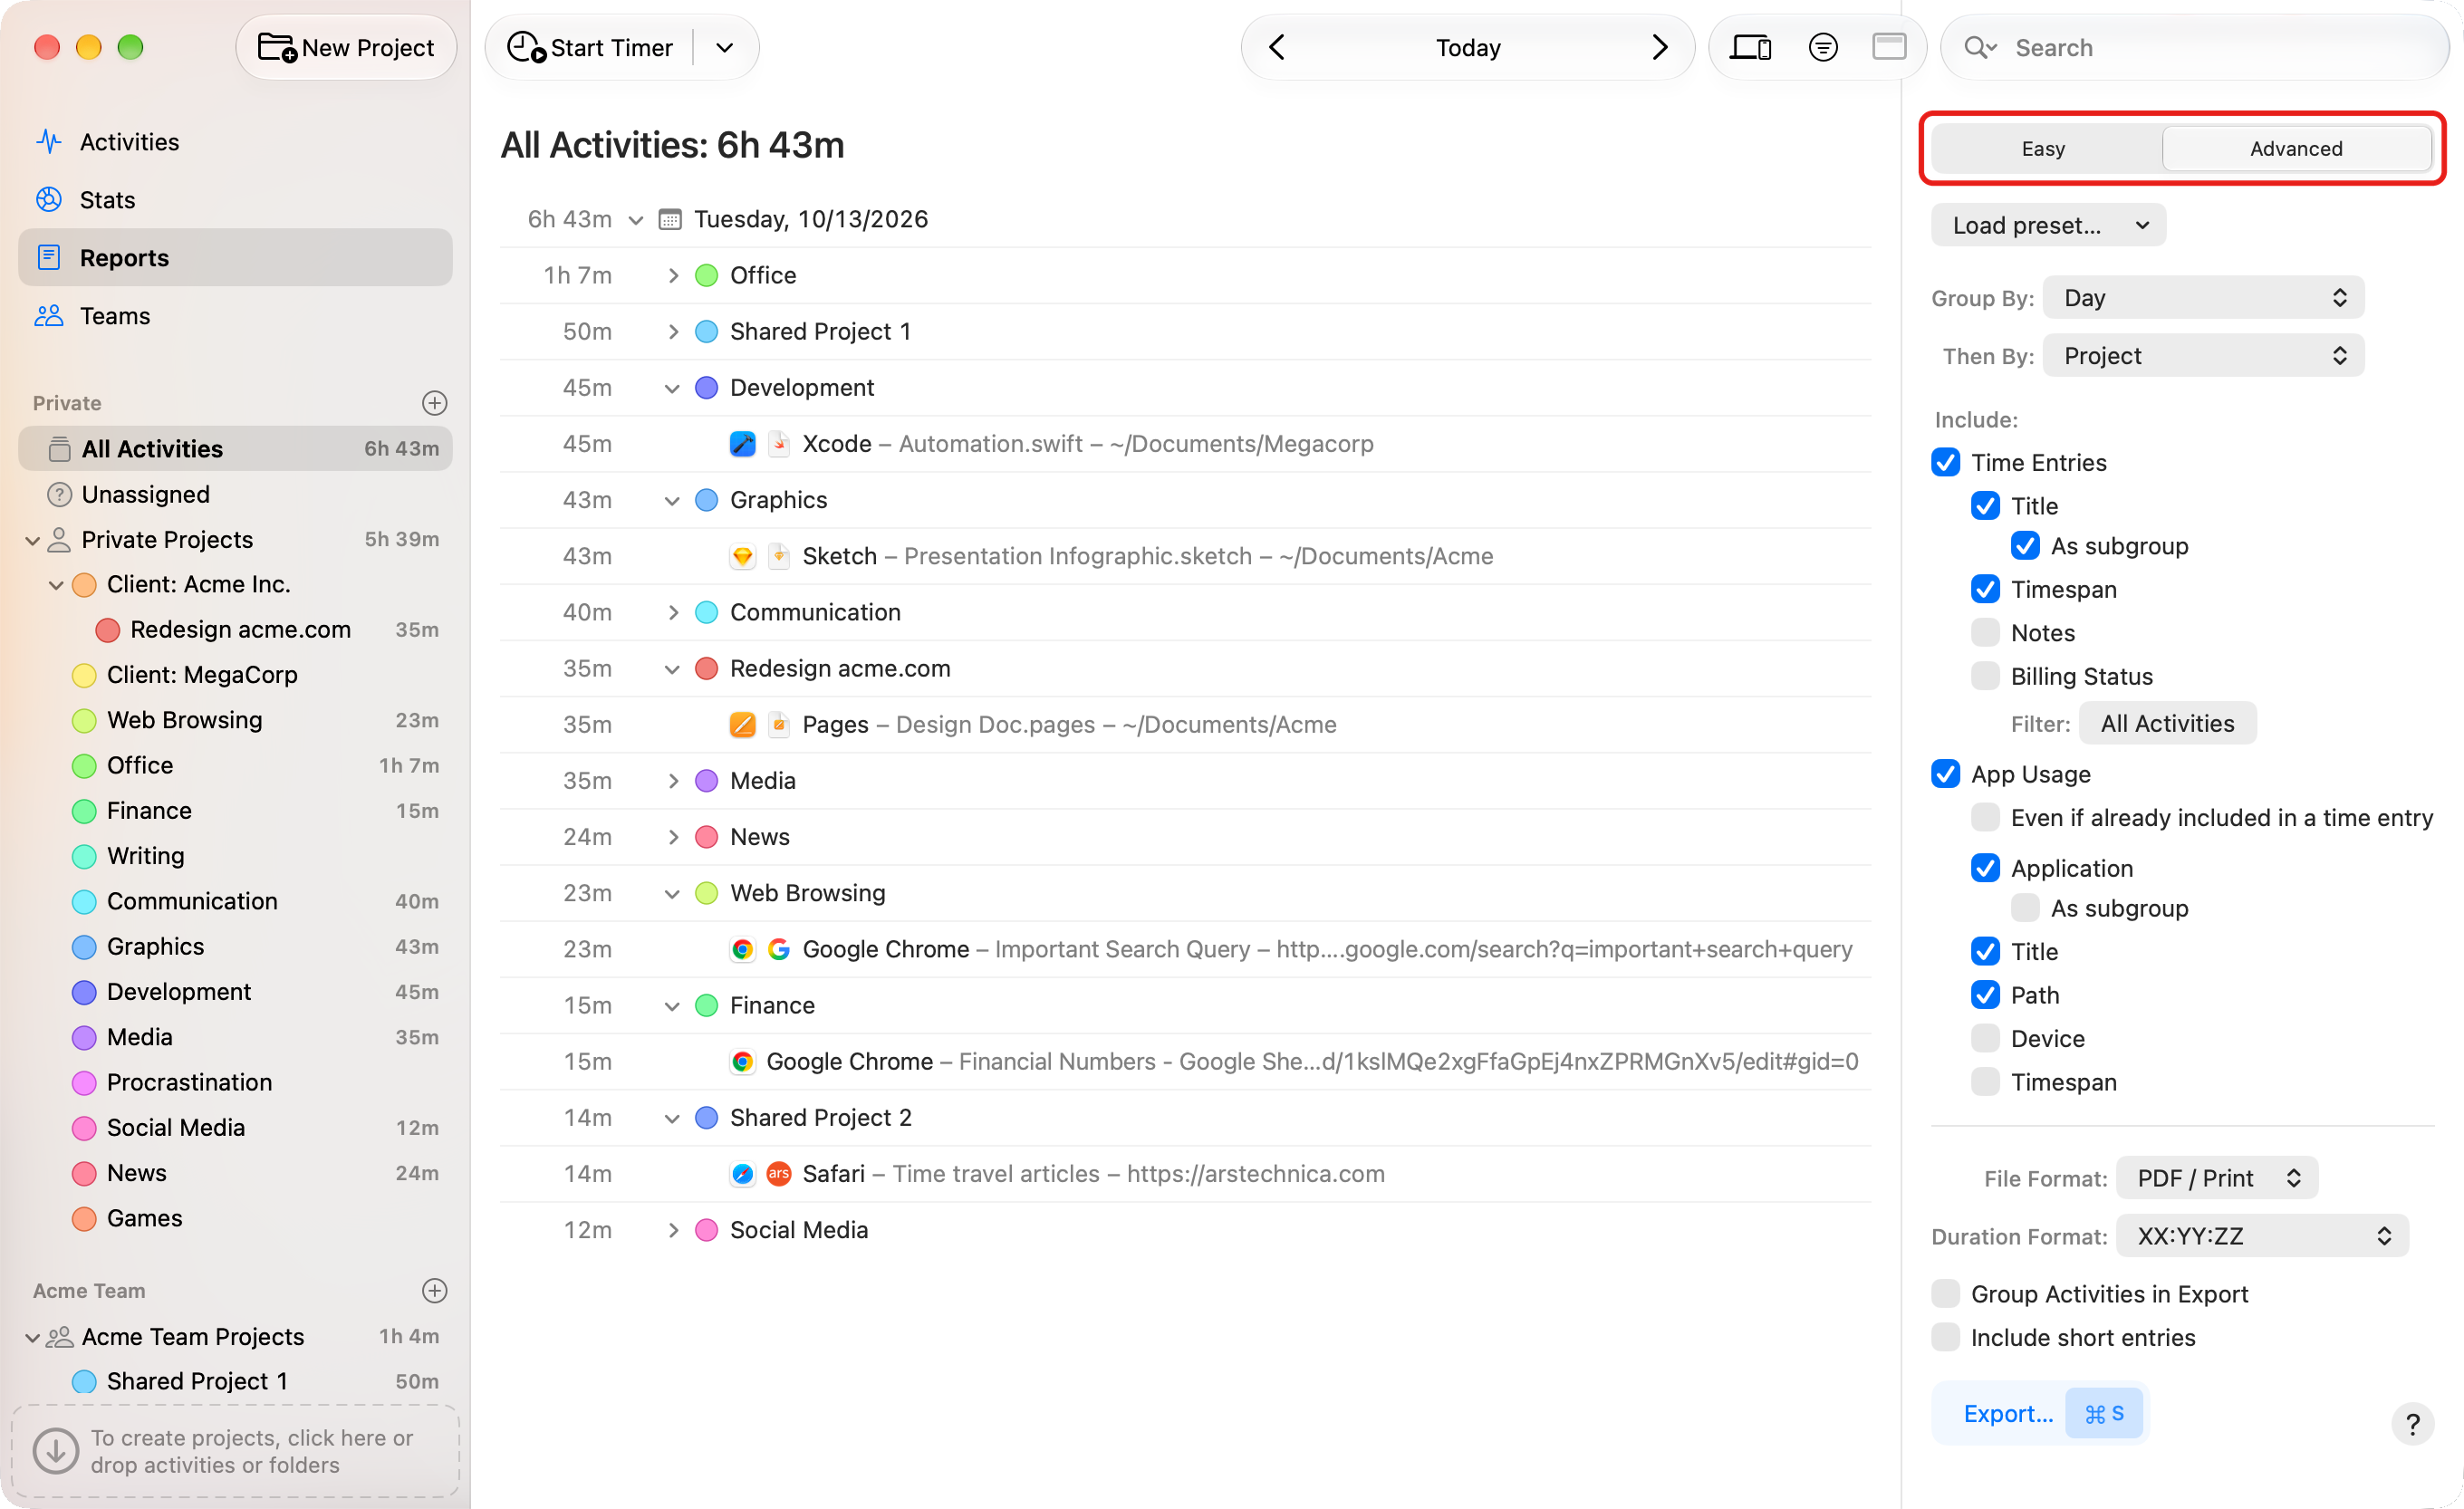Enable the Billing Status checkbox
Screen dimensions: 2464x1509
pyautogui.click(x=1985, y=676)
